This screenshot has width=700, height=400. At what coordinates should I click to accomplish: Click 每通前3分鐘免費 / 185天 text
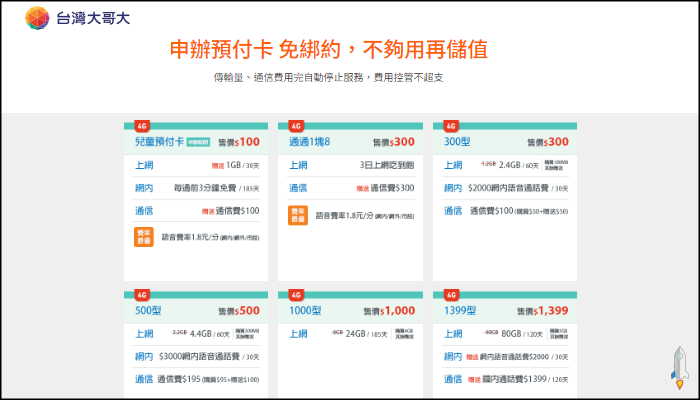click(217, 188)
